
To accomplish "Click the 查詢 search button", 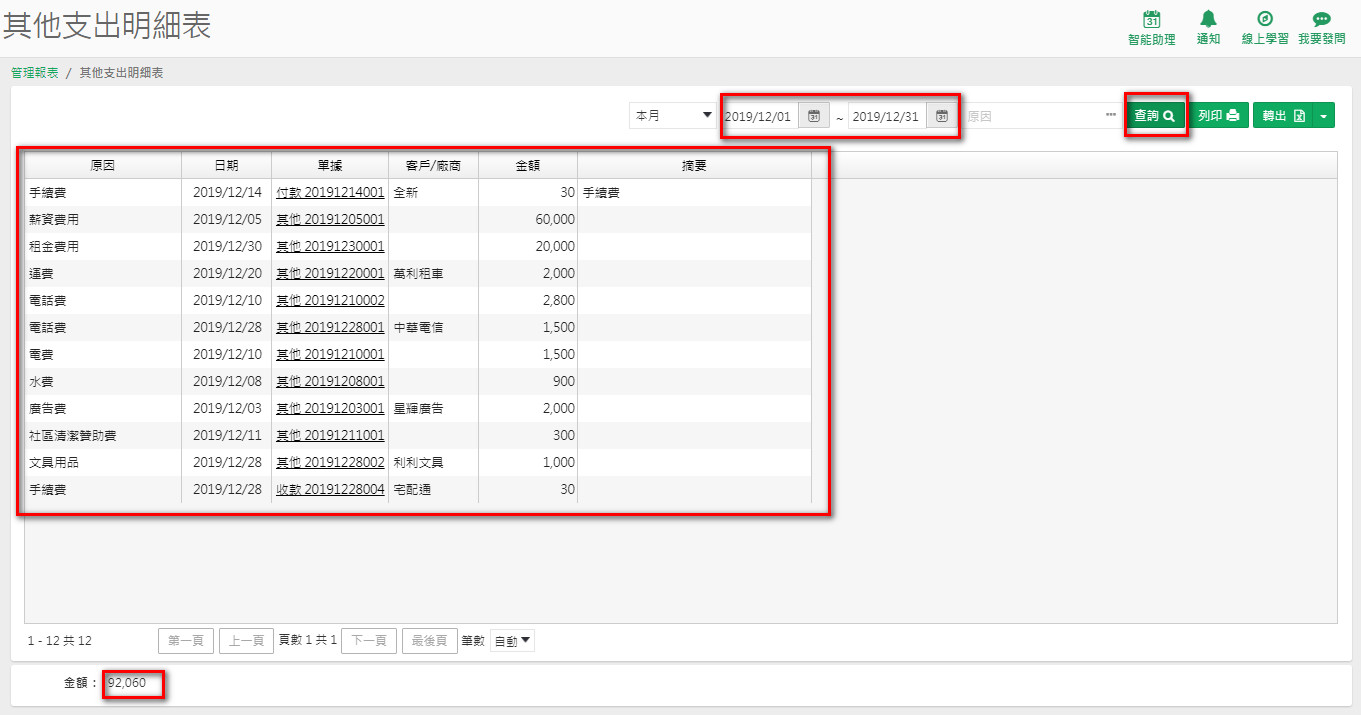I will 1155,115.
